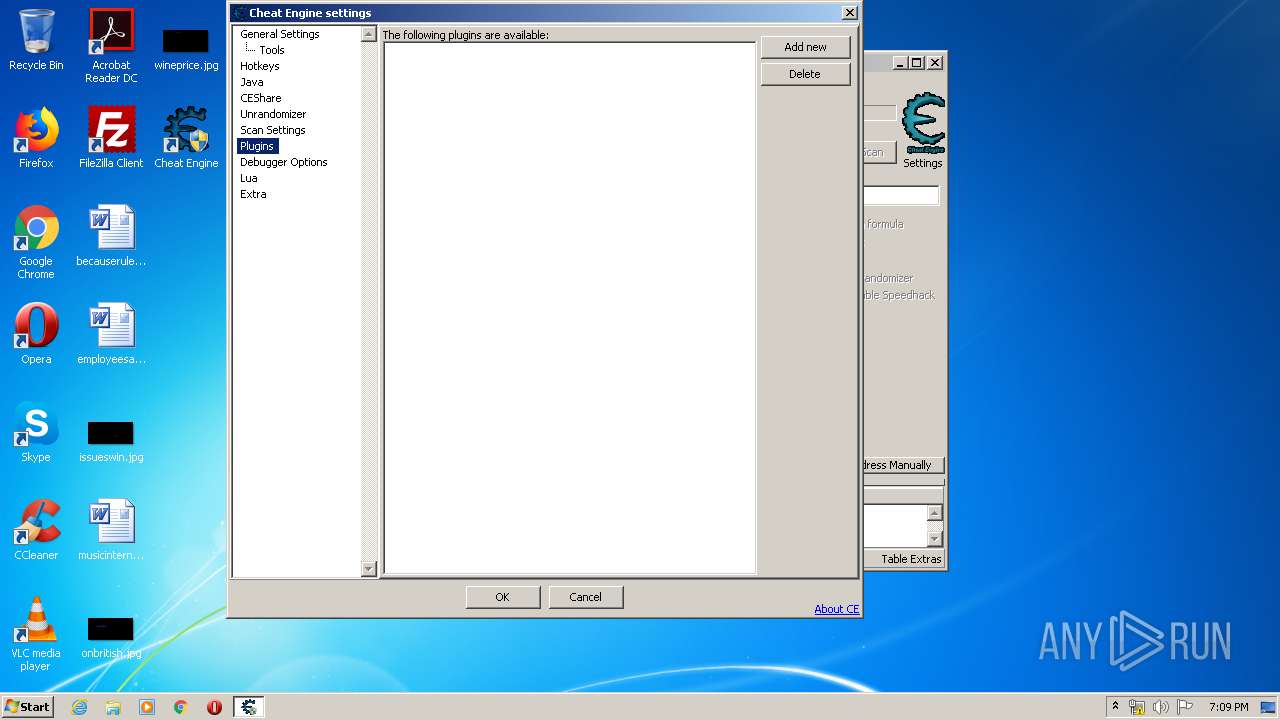Select the onbritish.jpg file
This screenshot has width=1280, height=720.
click(x=111, y=638)
